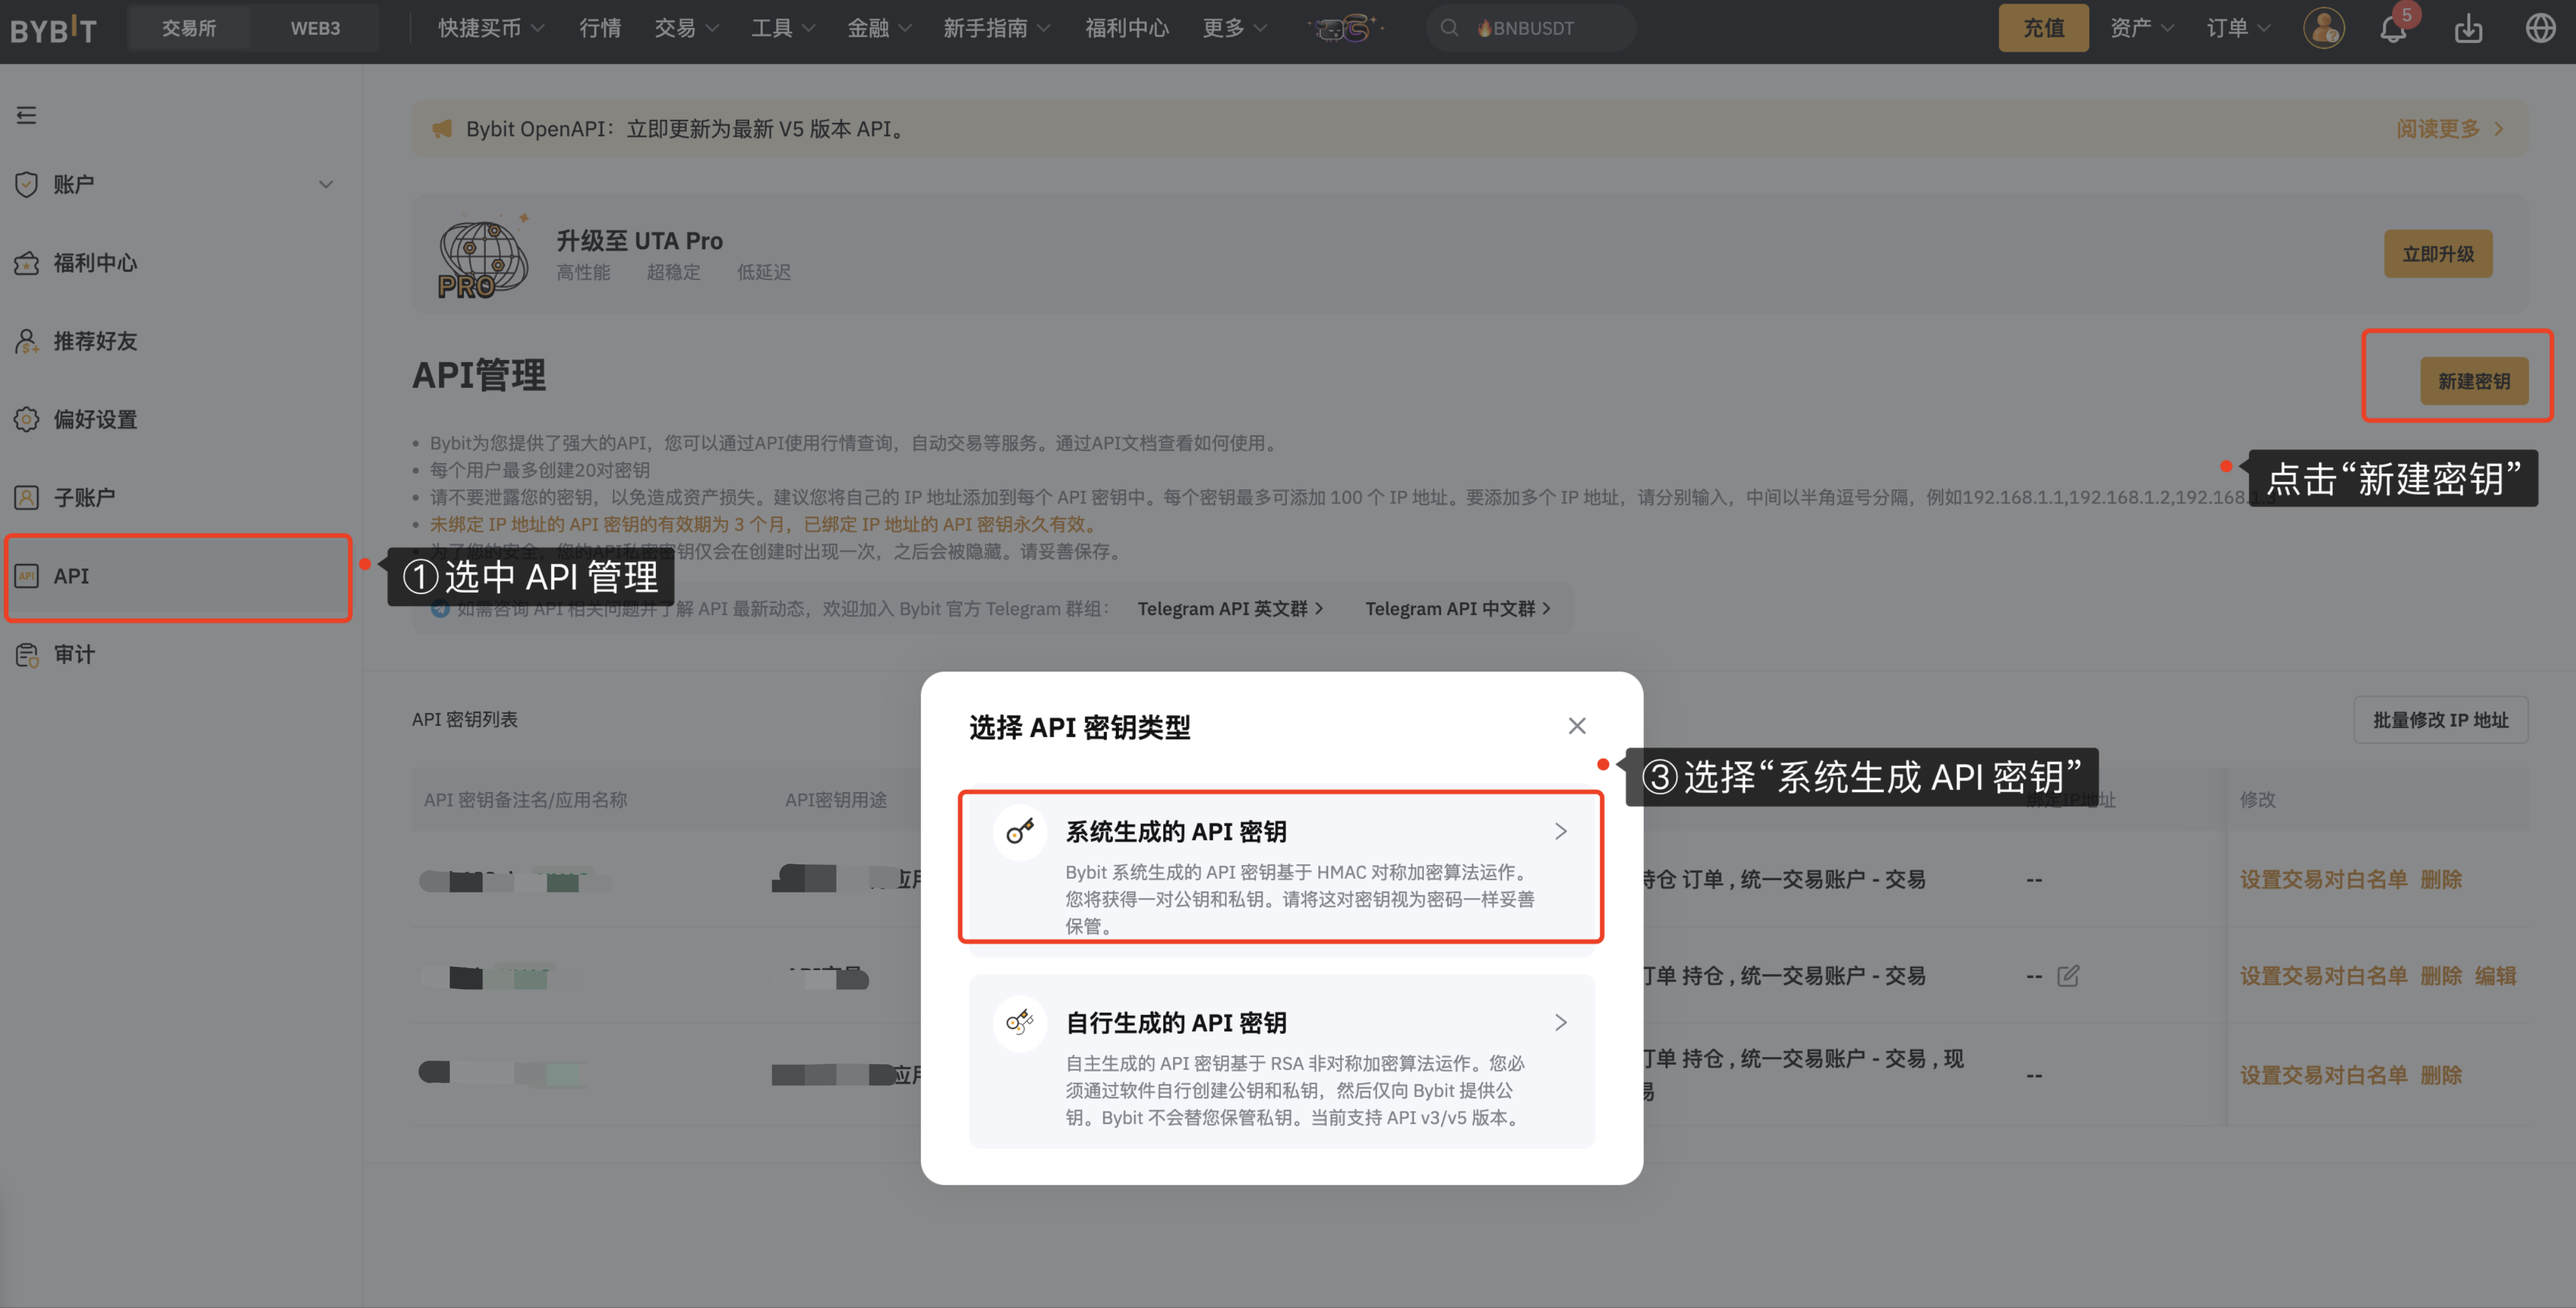Click 设置交易对白名单 in the third key row
Screen dimensions: 2576x1308
(2323, 1075)
